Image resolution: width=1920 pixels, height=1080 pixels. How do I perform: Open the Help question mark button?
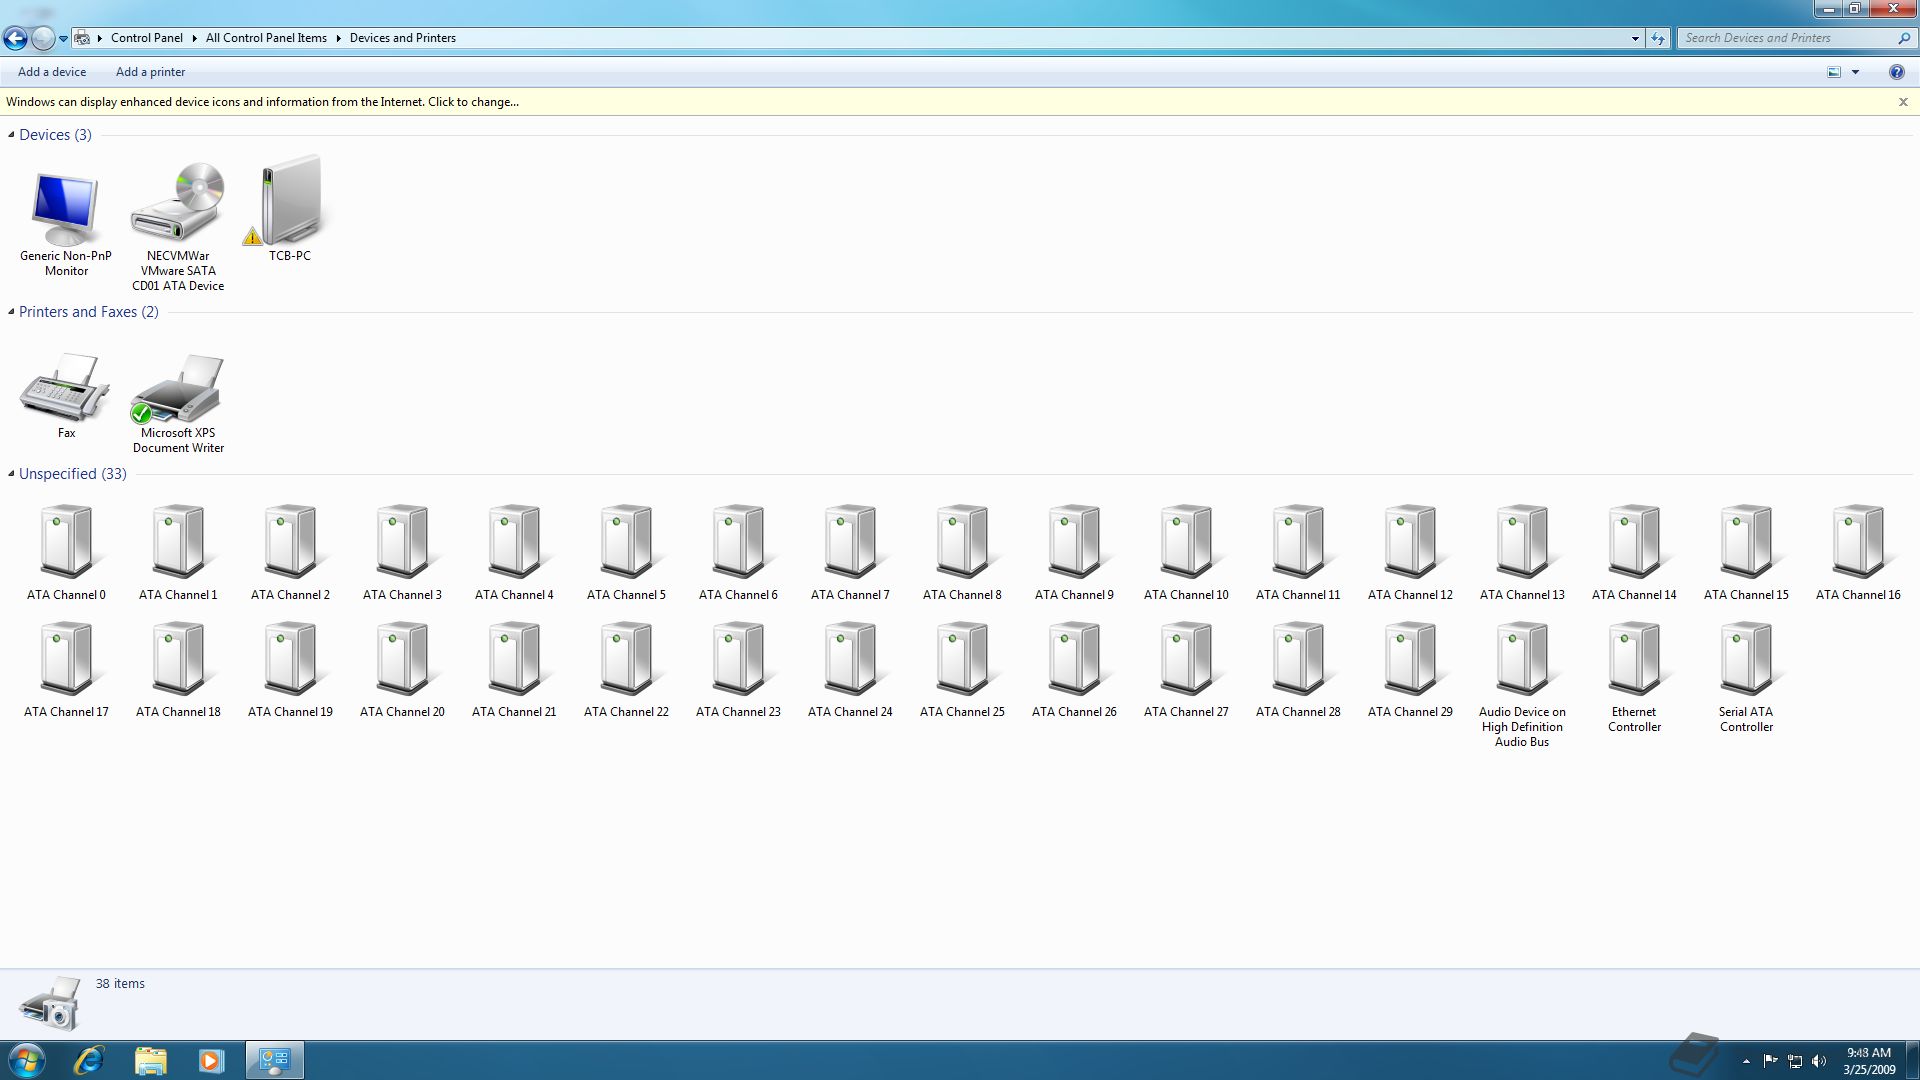pyautogui.click(x=1896, y=72)
